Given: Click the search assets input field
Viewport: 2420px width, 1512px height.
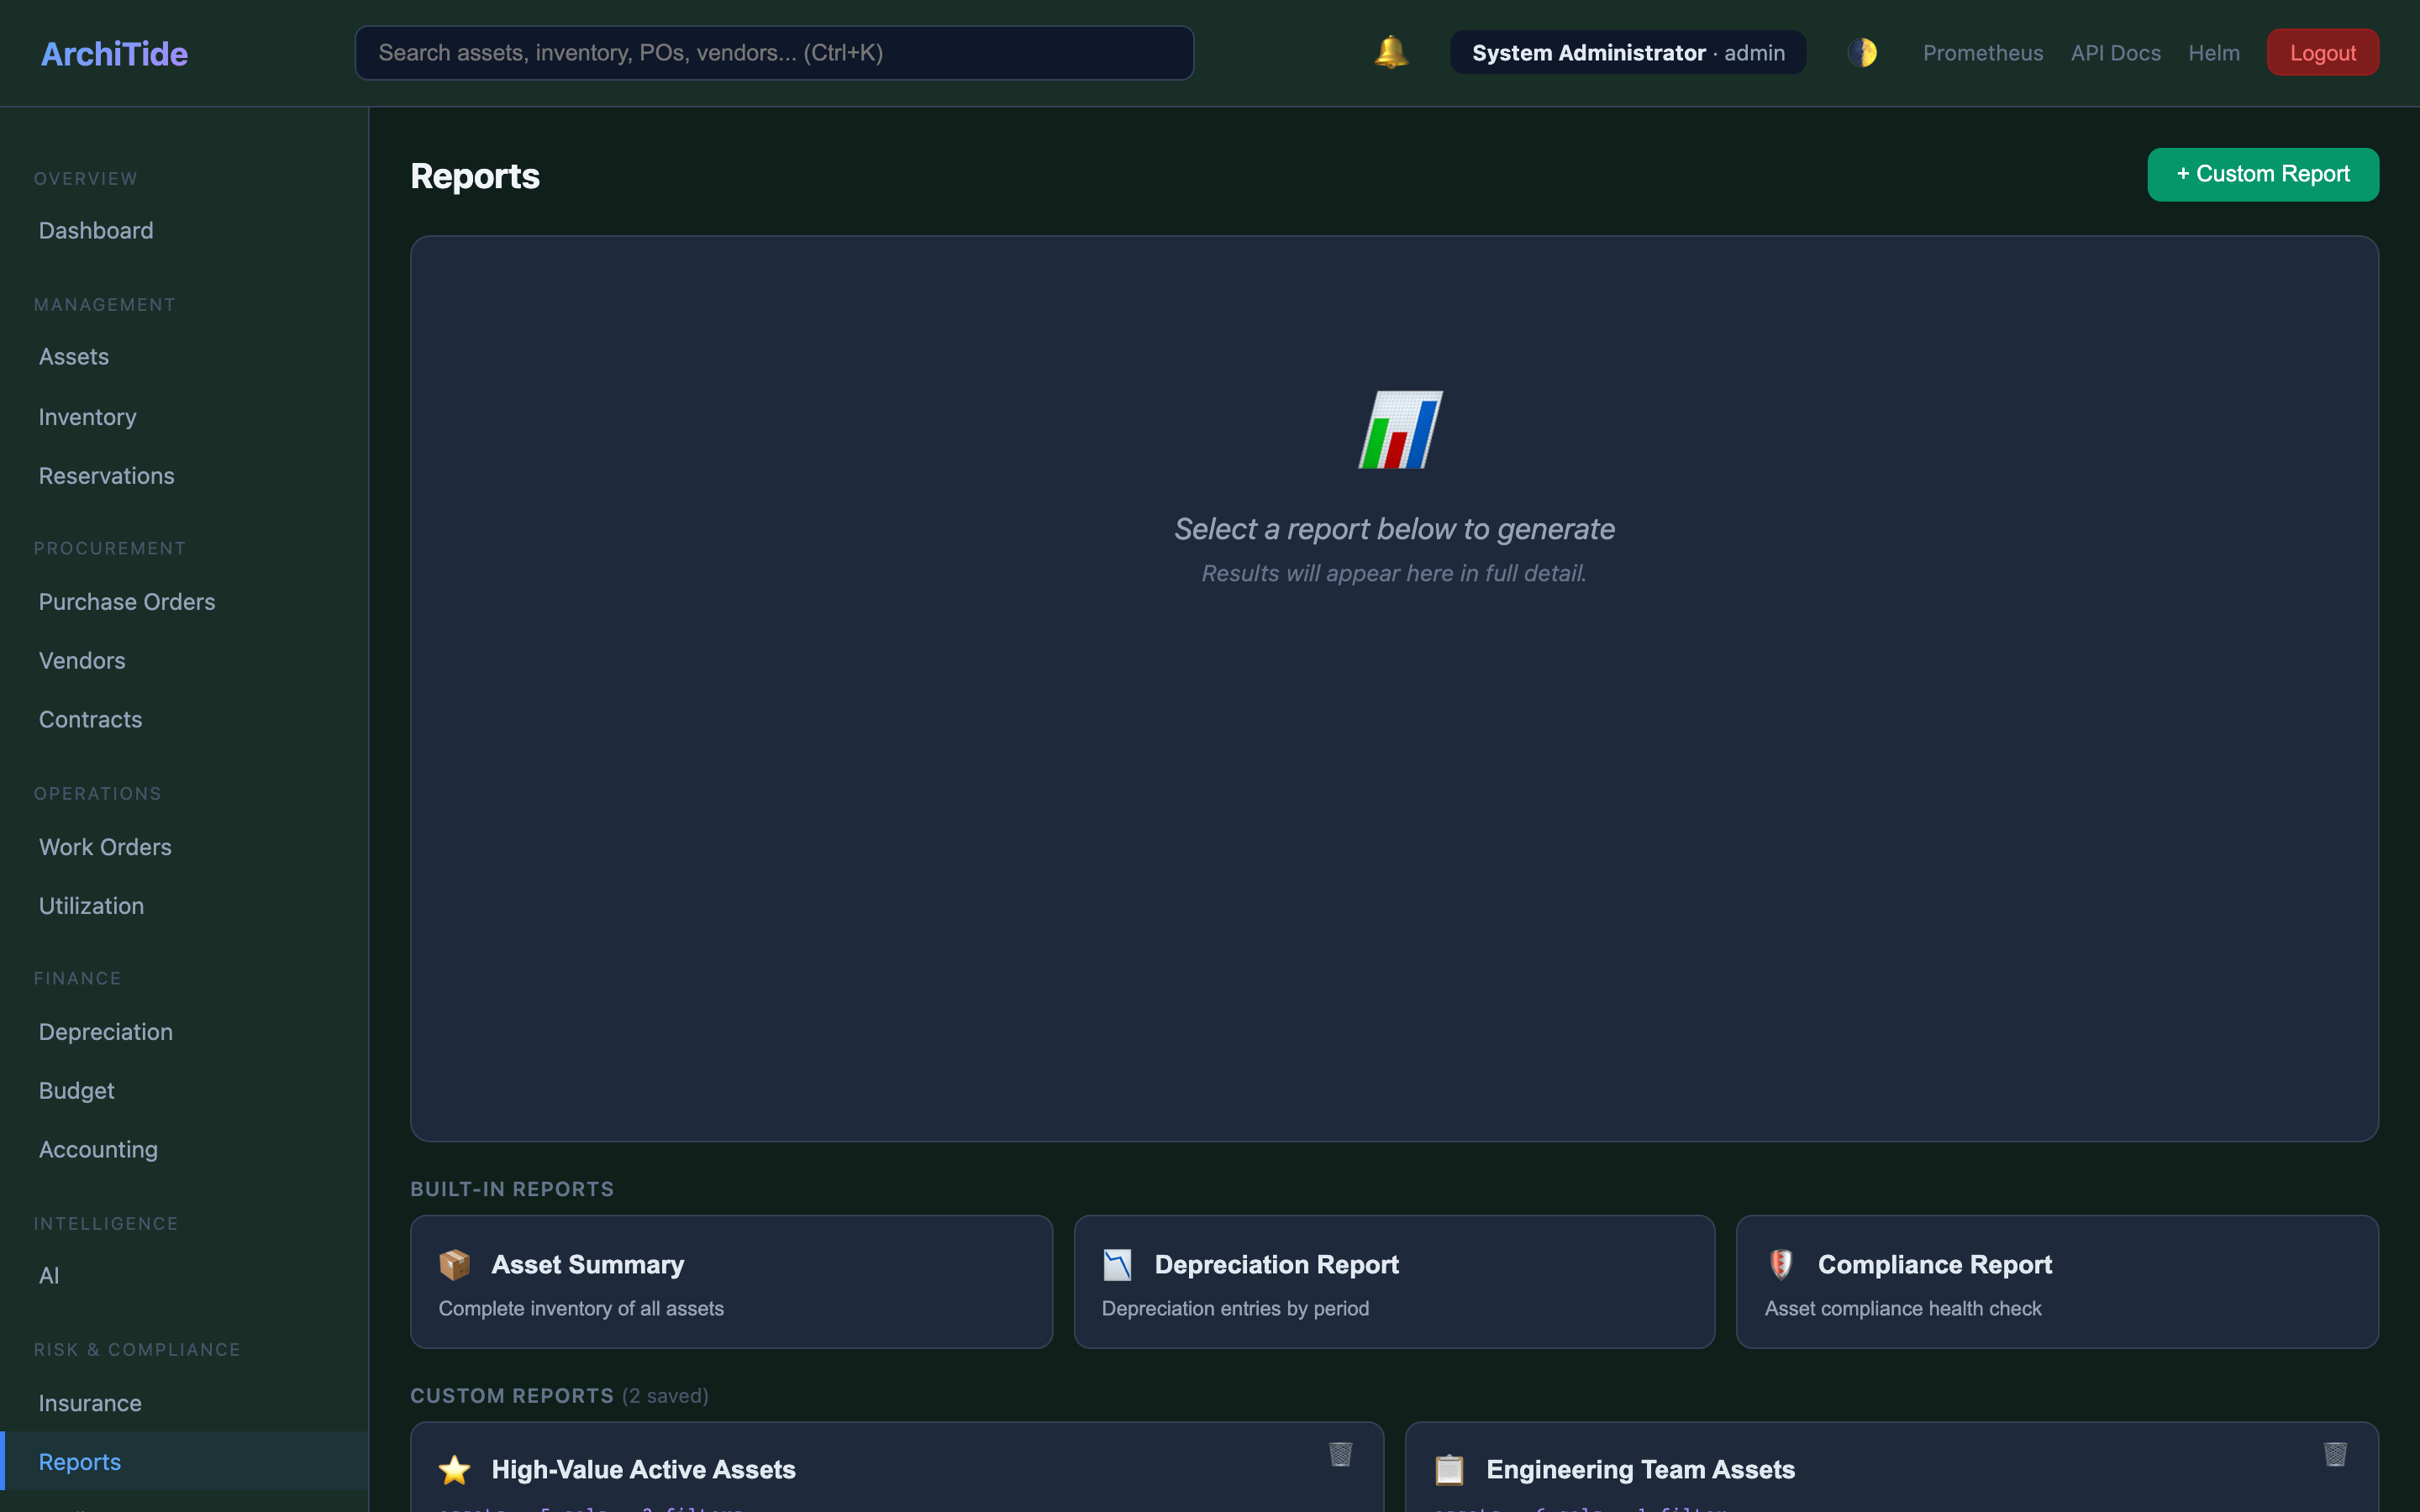Looking at the screenshot, I should (x=774, y=52).
